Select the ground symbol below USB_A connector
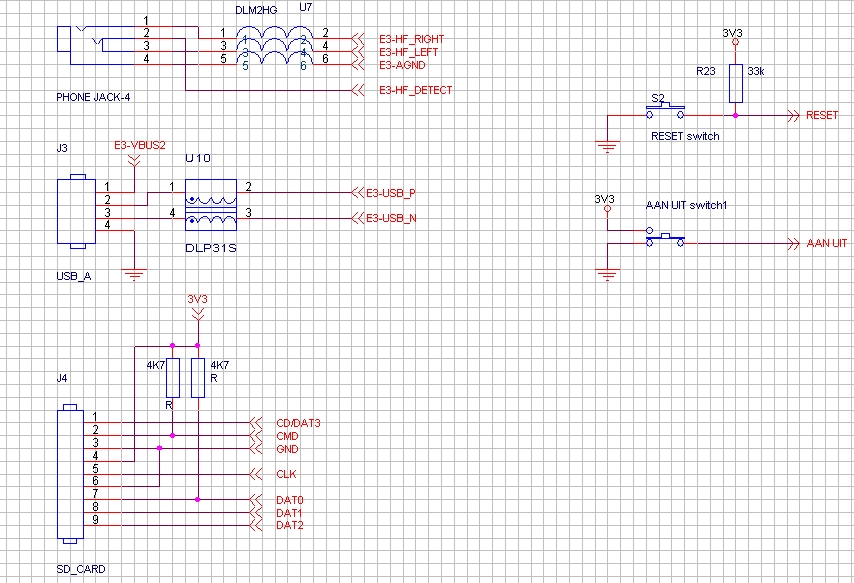The width and height of the screenshot is (854, 583). click(x=133, y=273)
